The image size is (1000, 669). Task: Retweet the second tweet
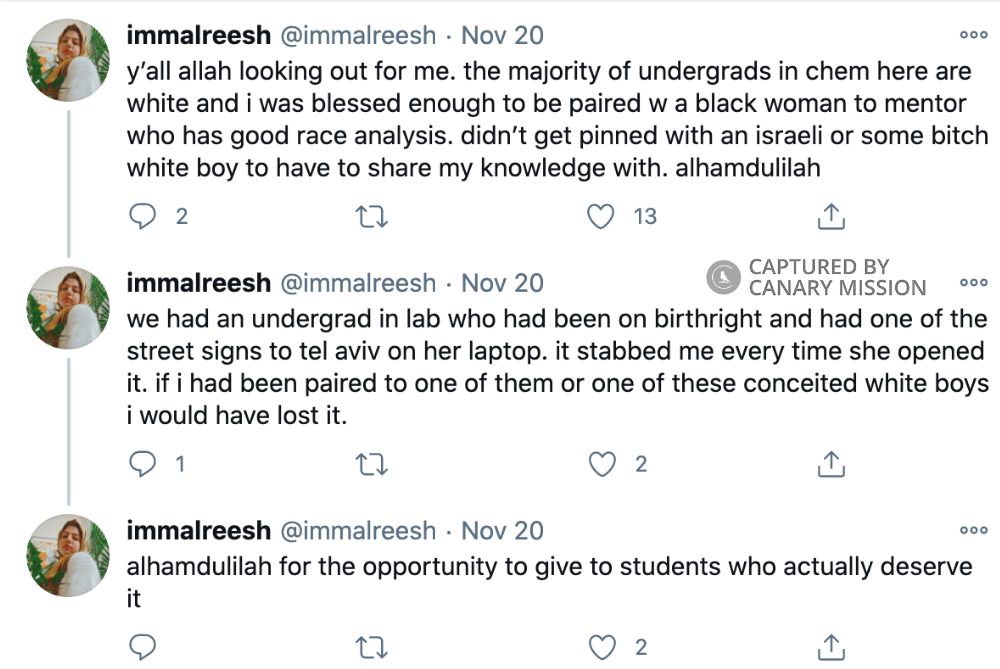click(x=372, y=463)
